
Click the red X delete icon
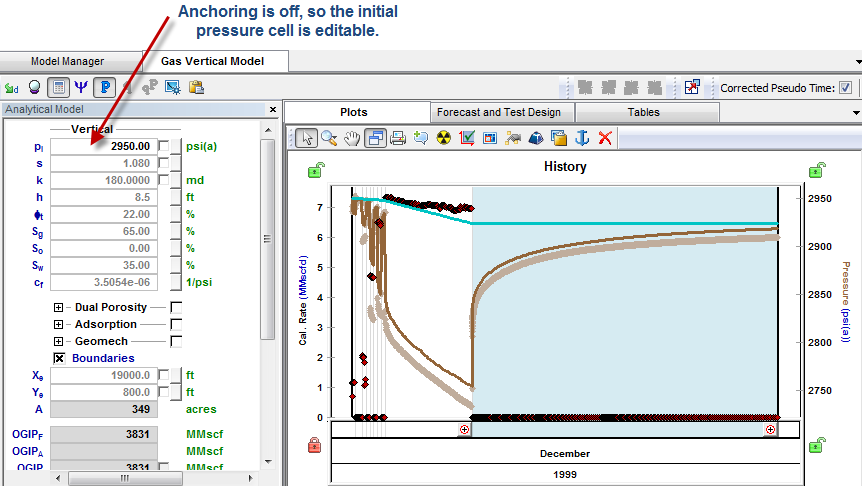click(x=604, y=138)
